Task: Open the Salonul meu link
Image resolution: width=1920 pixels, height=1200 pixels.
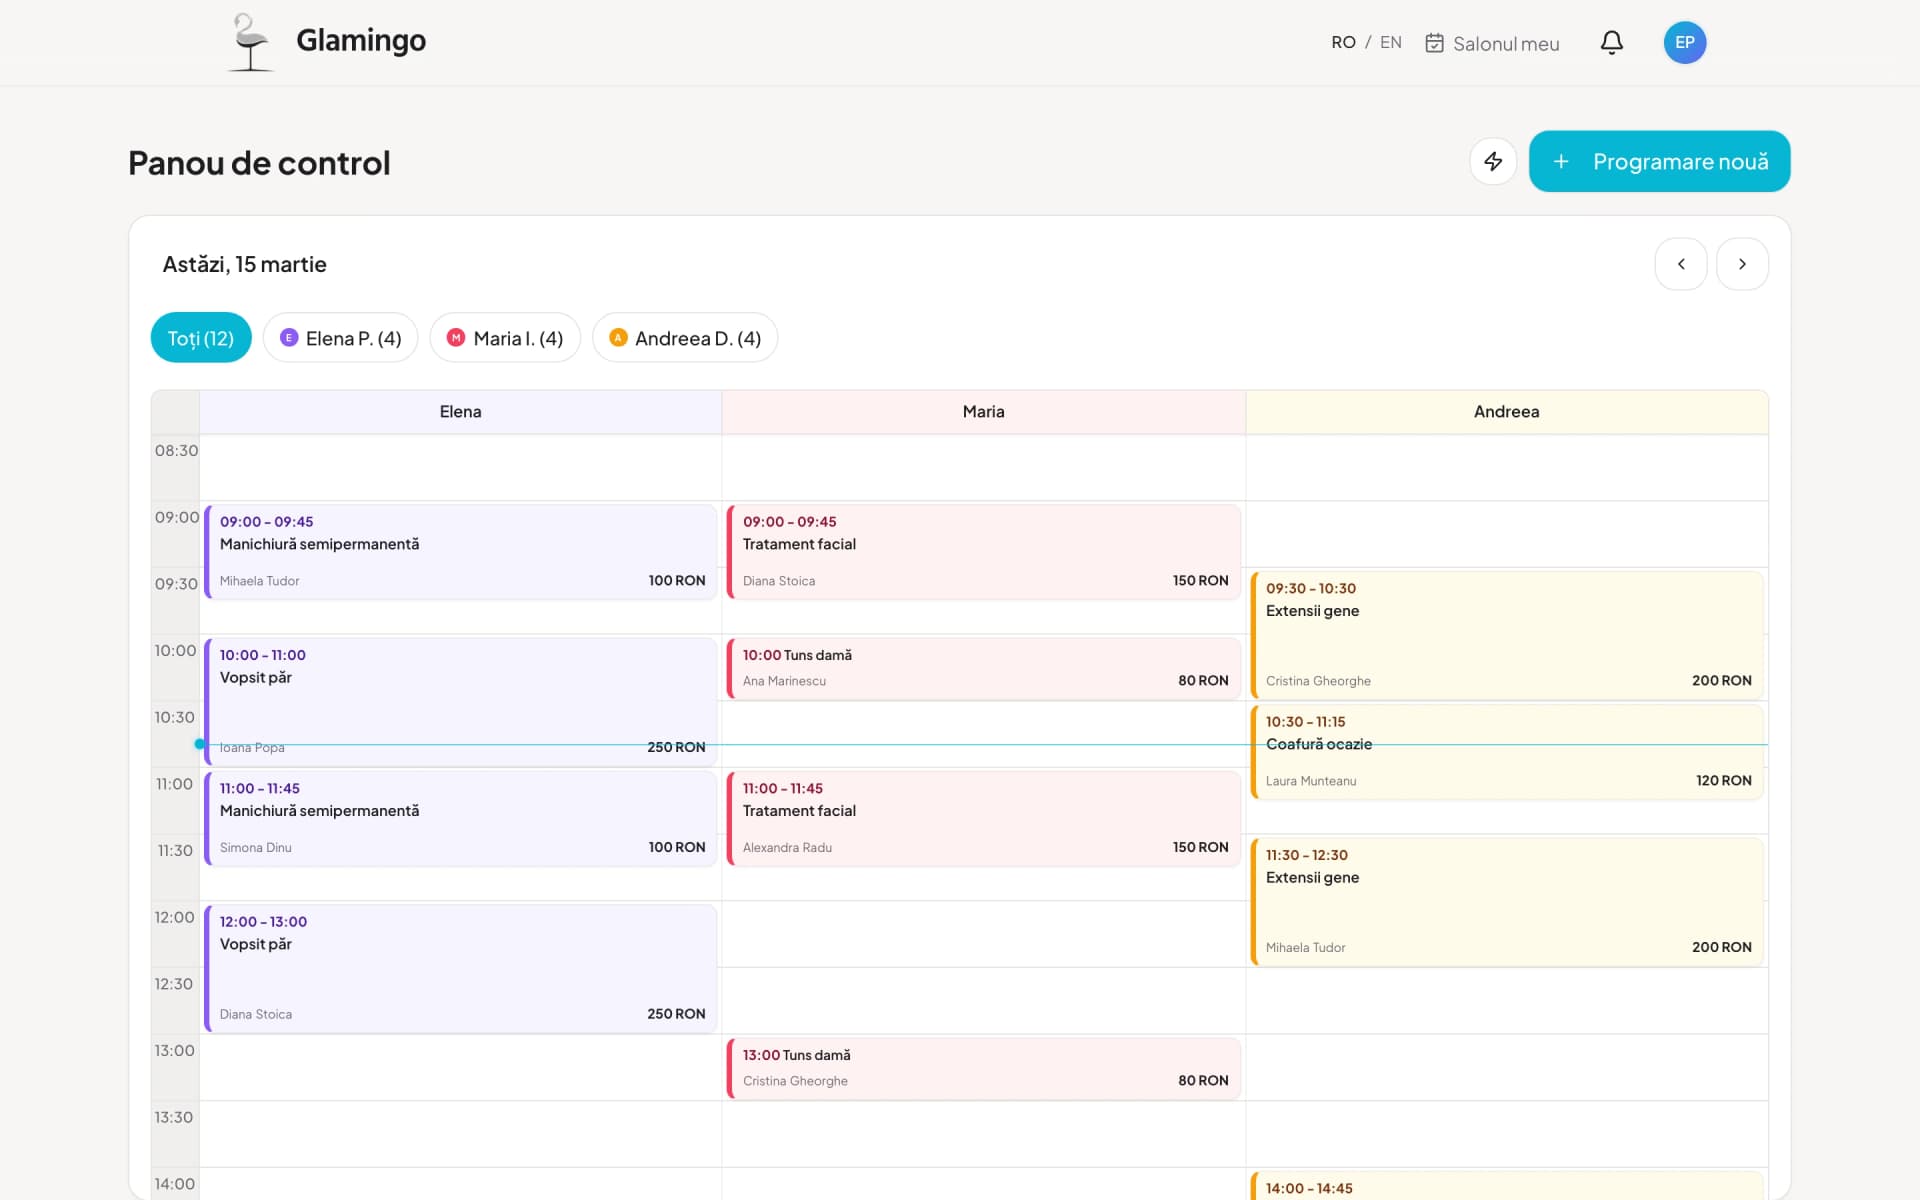Action: pos(1505,43)
